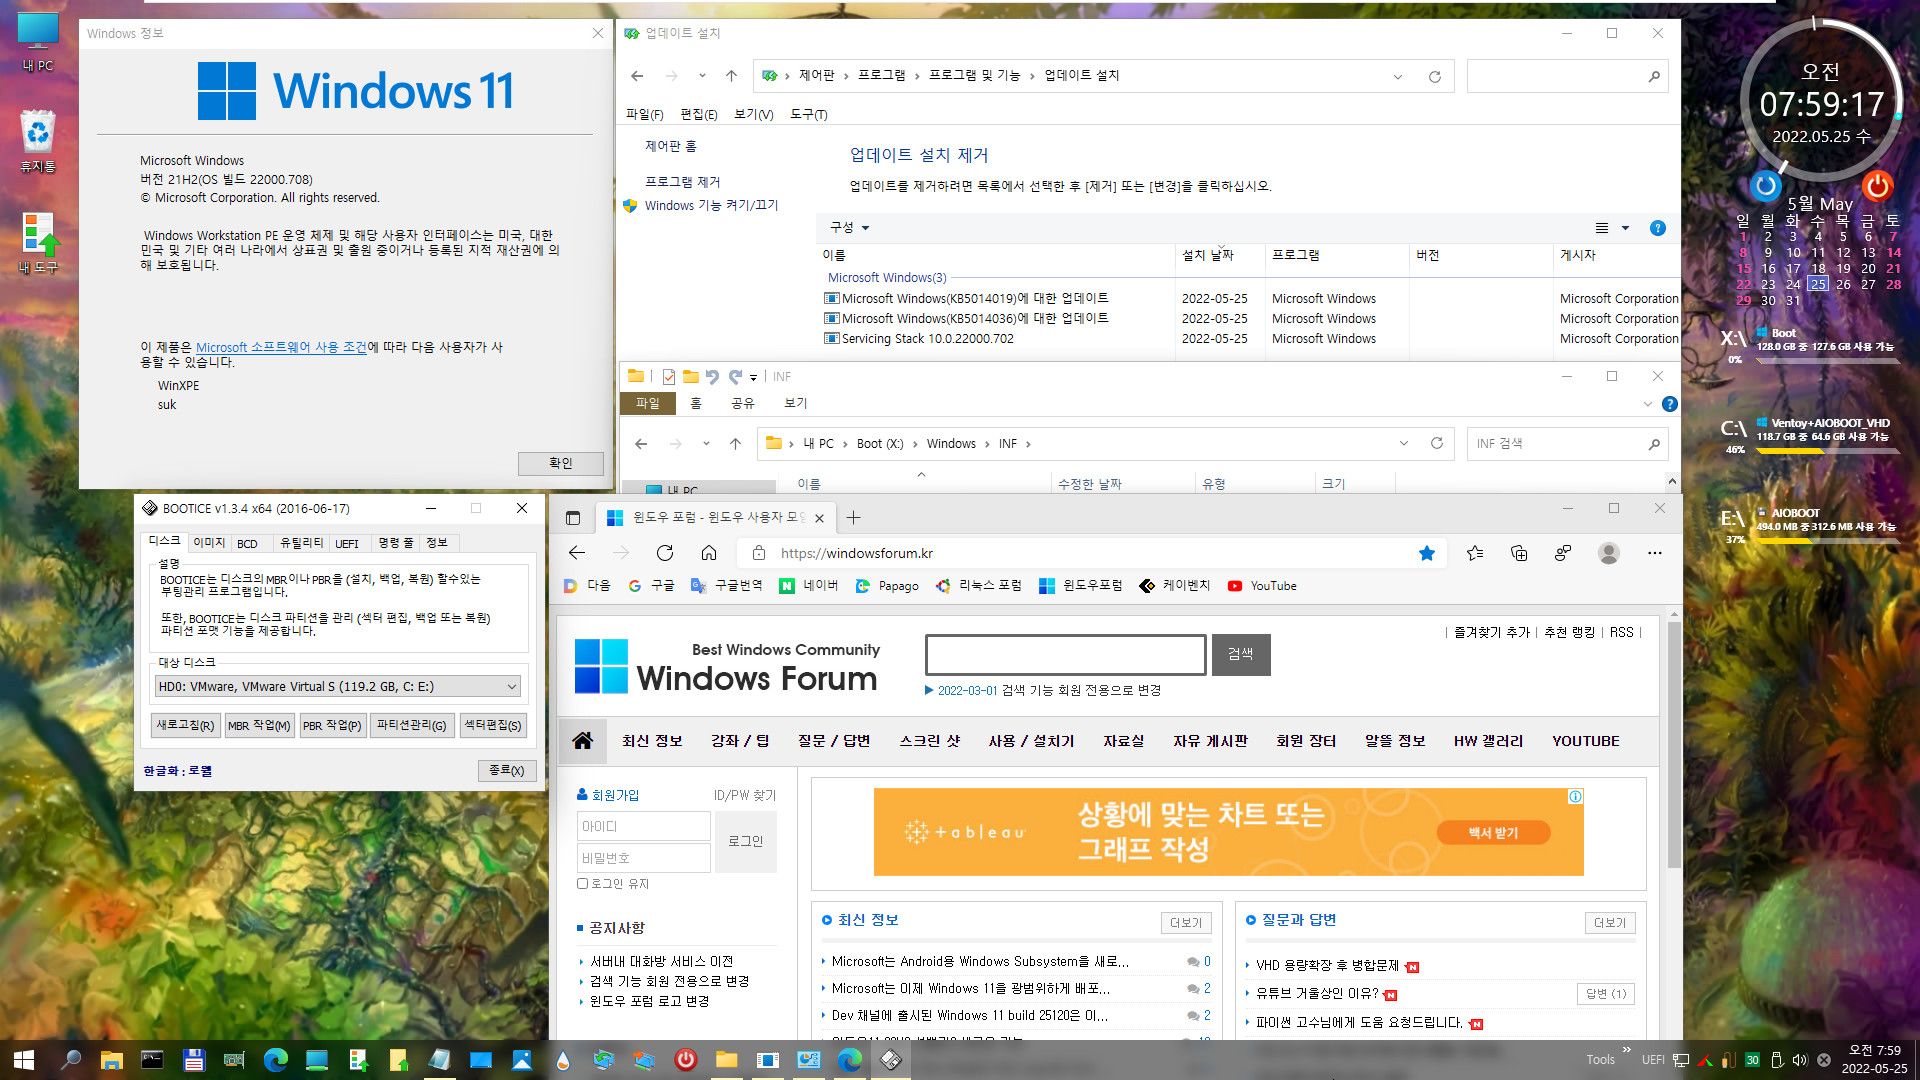Click the Windows Start button

coord(24,1060)
